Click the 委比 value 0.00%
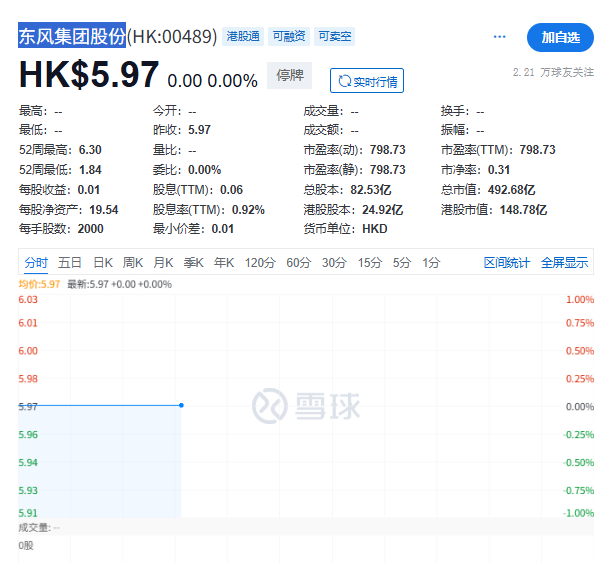602x563 pixels. click(x=204, y=170)
